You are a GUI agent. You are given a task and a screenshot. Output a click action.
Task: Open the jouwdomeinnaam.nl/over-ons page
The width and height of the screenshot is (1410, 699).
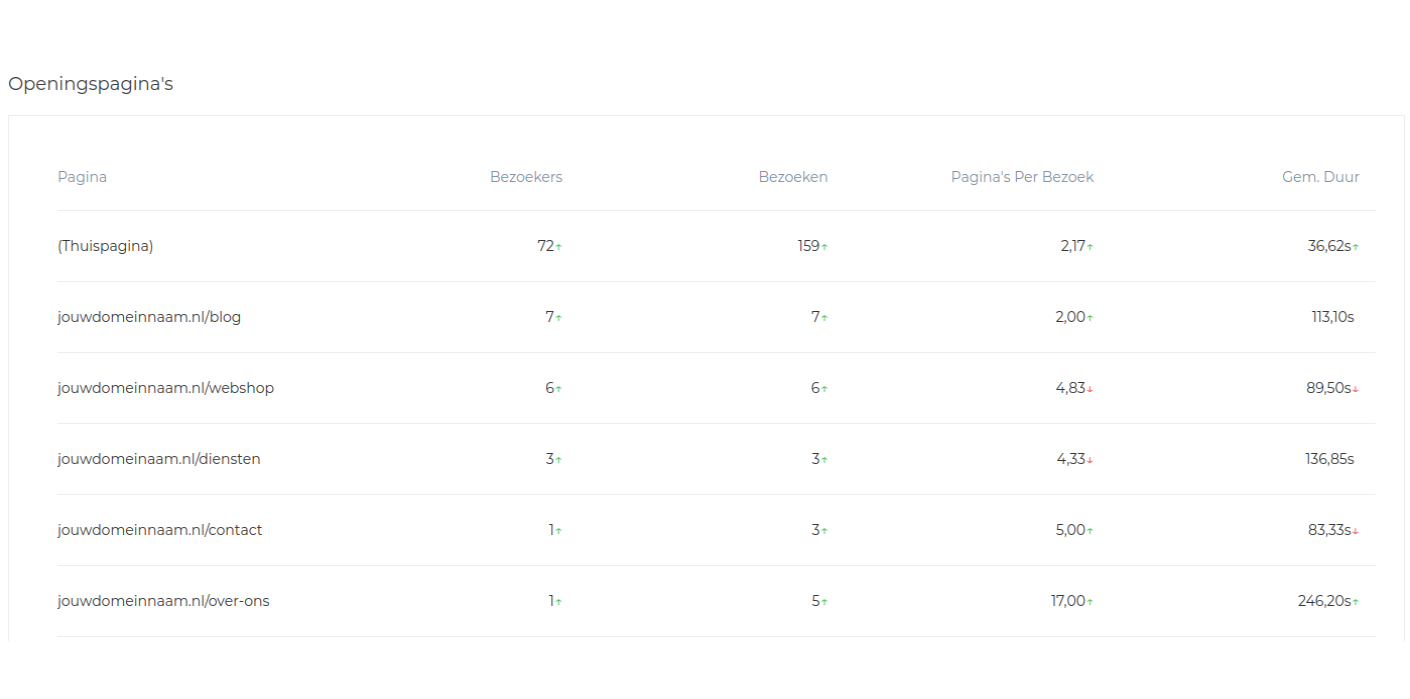163,601
